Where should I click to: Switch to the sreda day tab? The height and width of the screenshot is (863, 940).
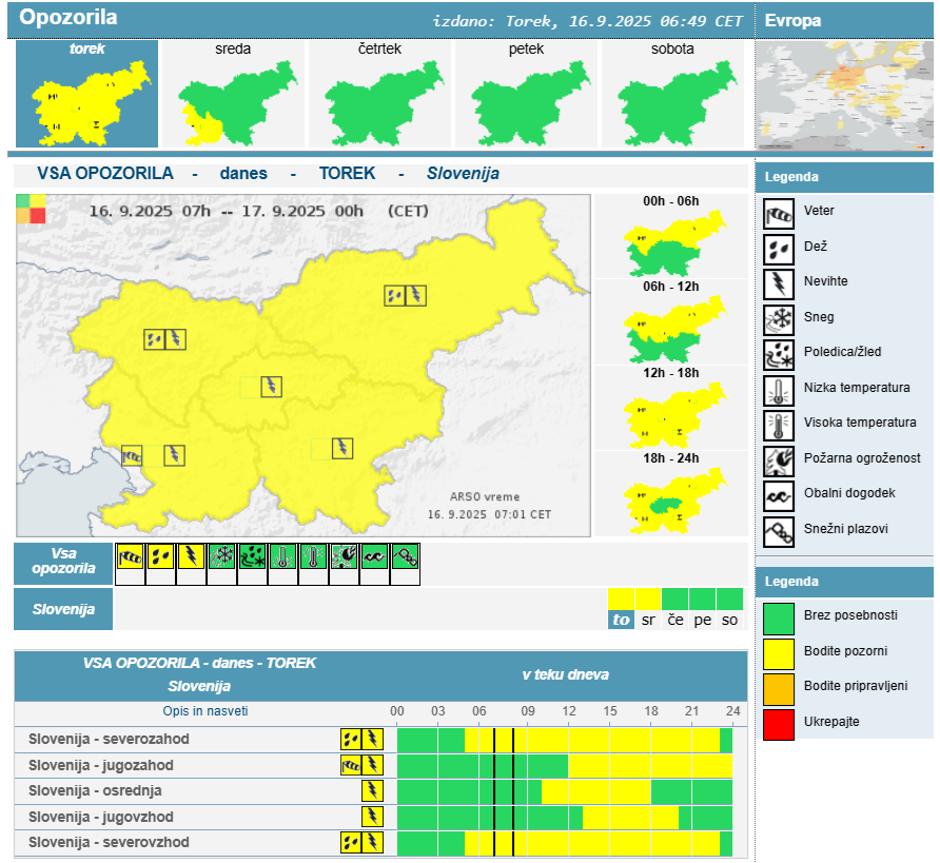tap(232, 95)
